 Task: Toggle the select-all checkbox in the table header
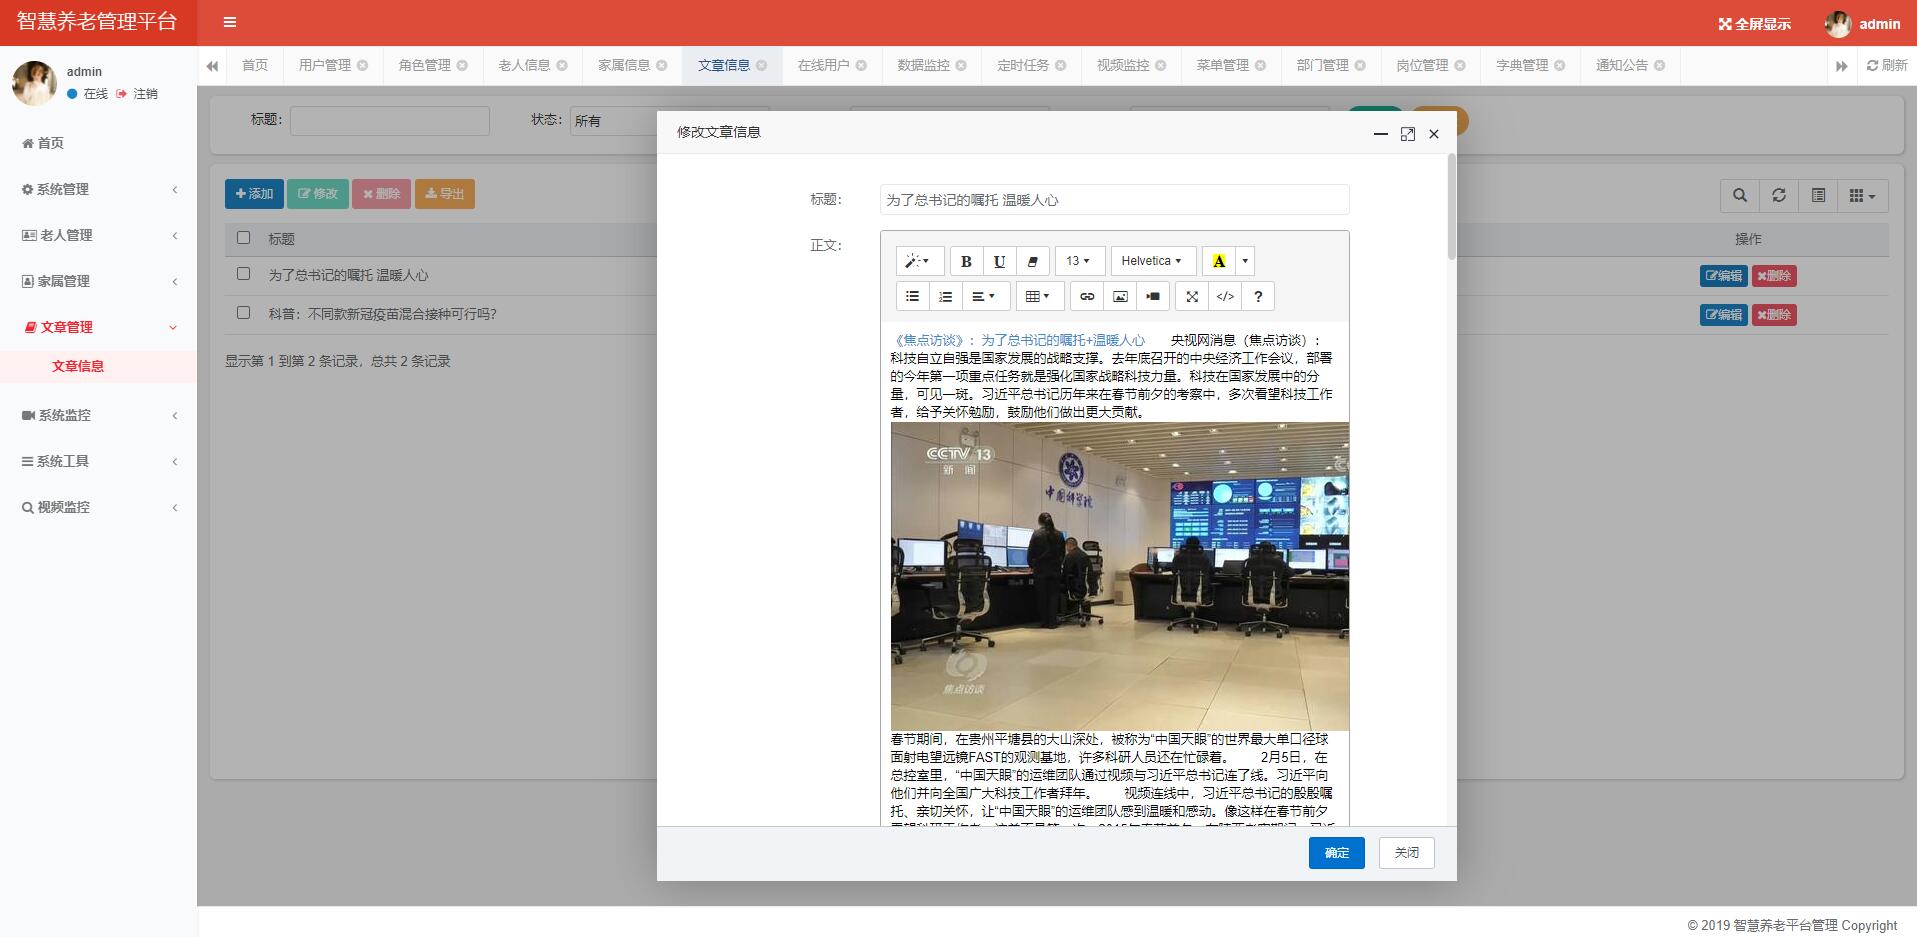coord(242,237)
